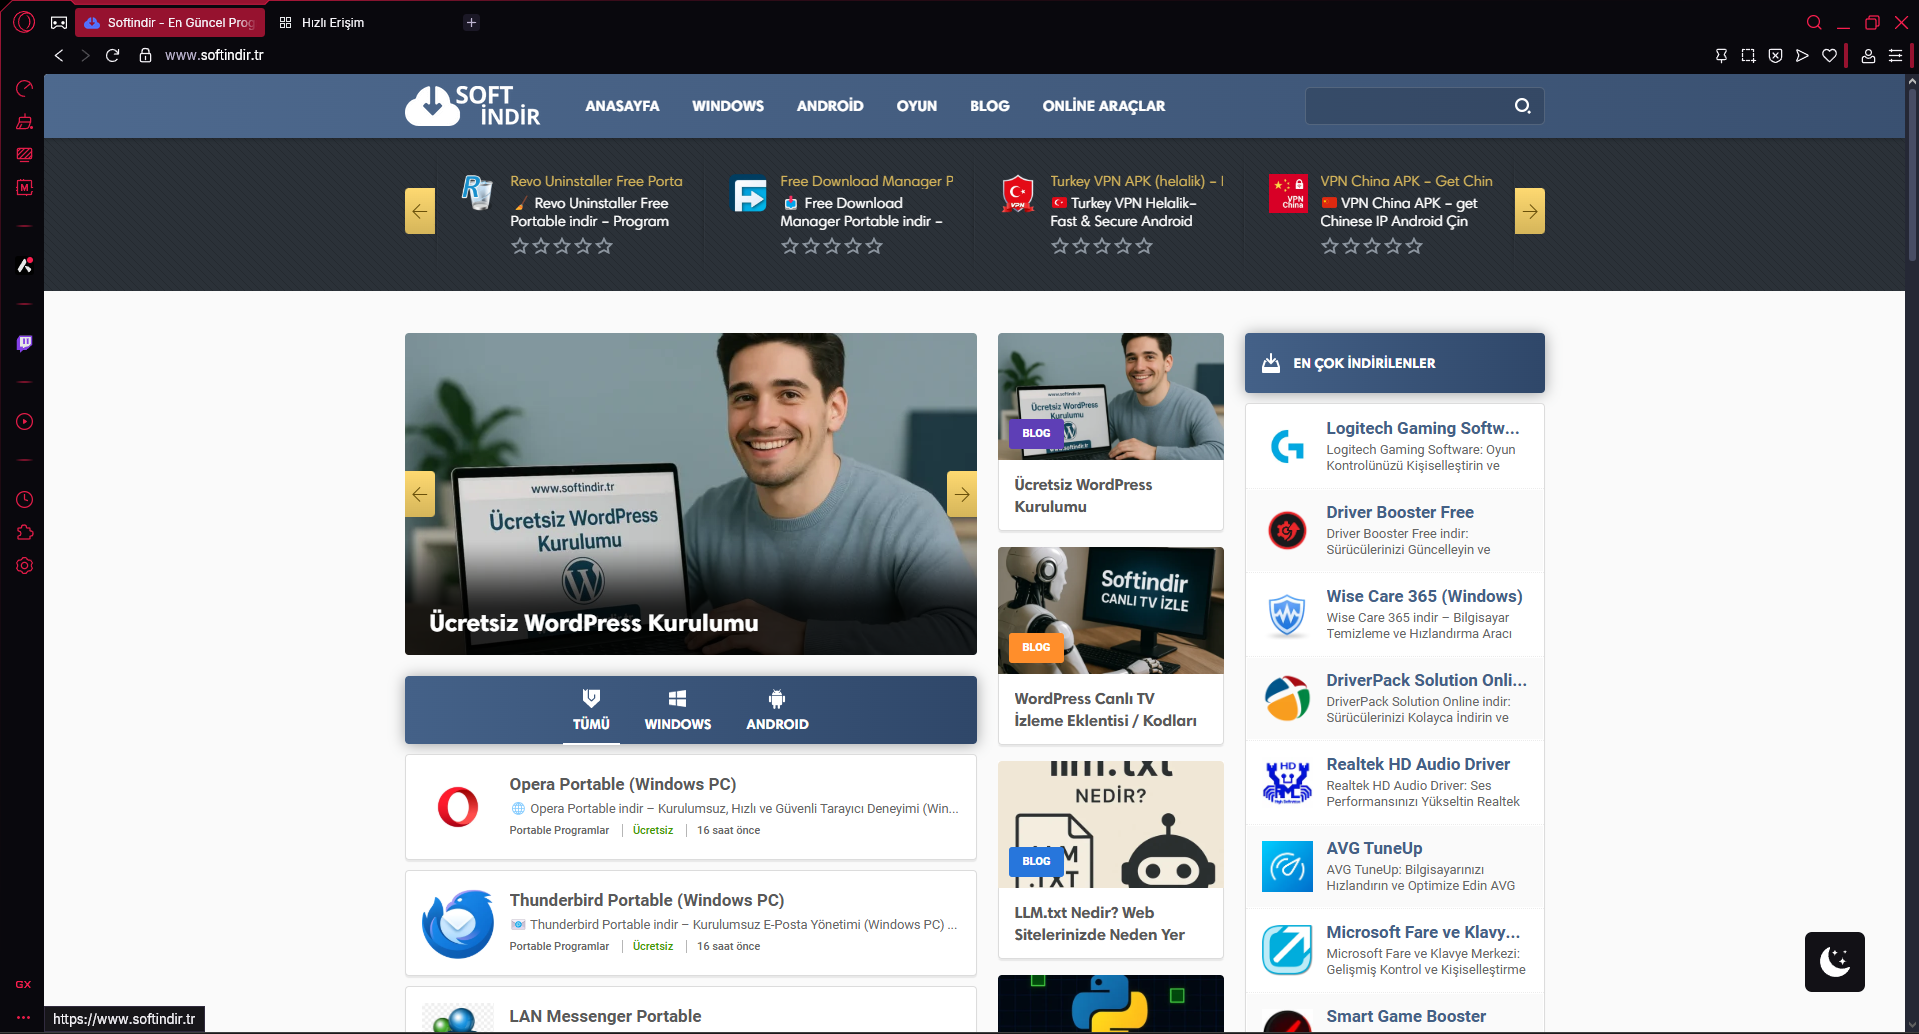Viewport: 1919px width, 1034px height.
Task: Show previous items in top featured carousel
Action: click(x=420, y=211)
